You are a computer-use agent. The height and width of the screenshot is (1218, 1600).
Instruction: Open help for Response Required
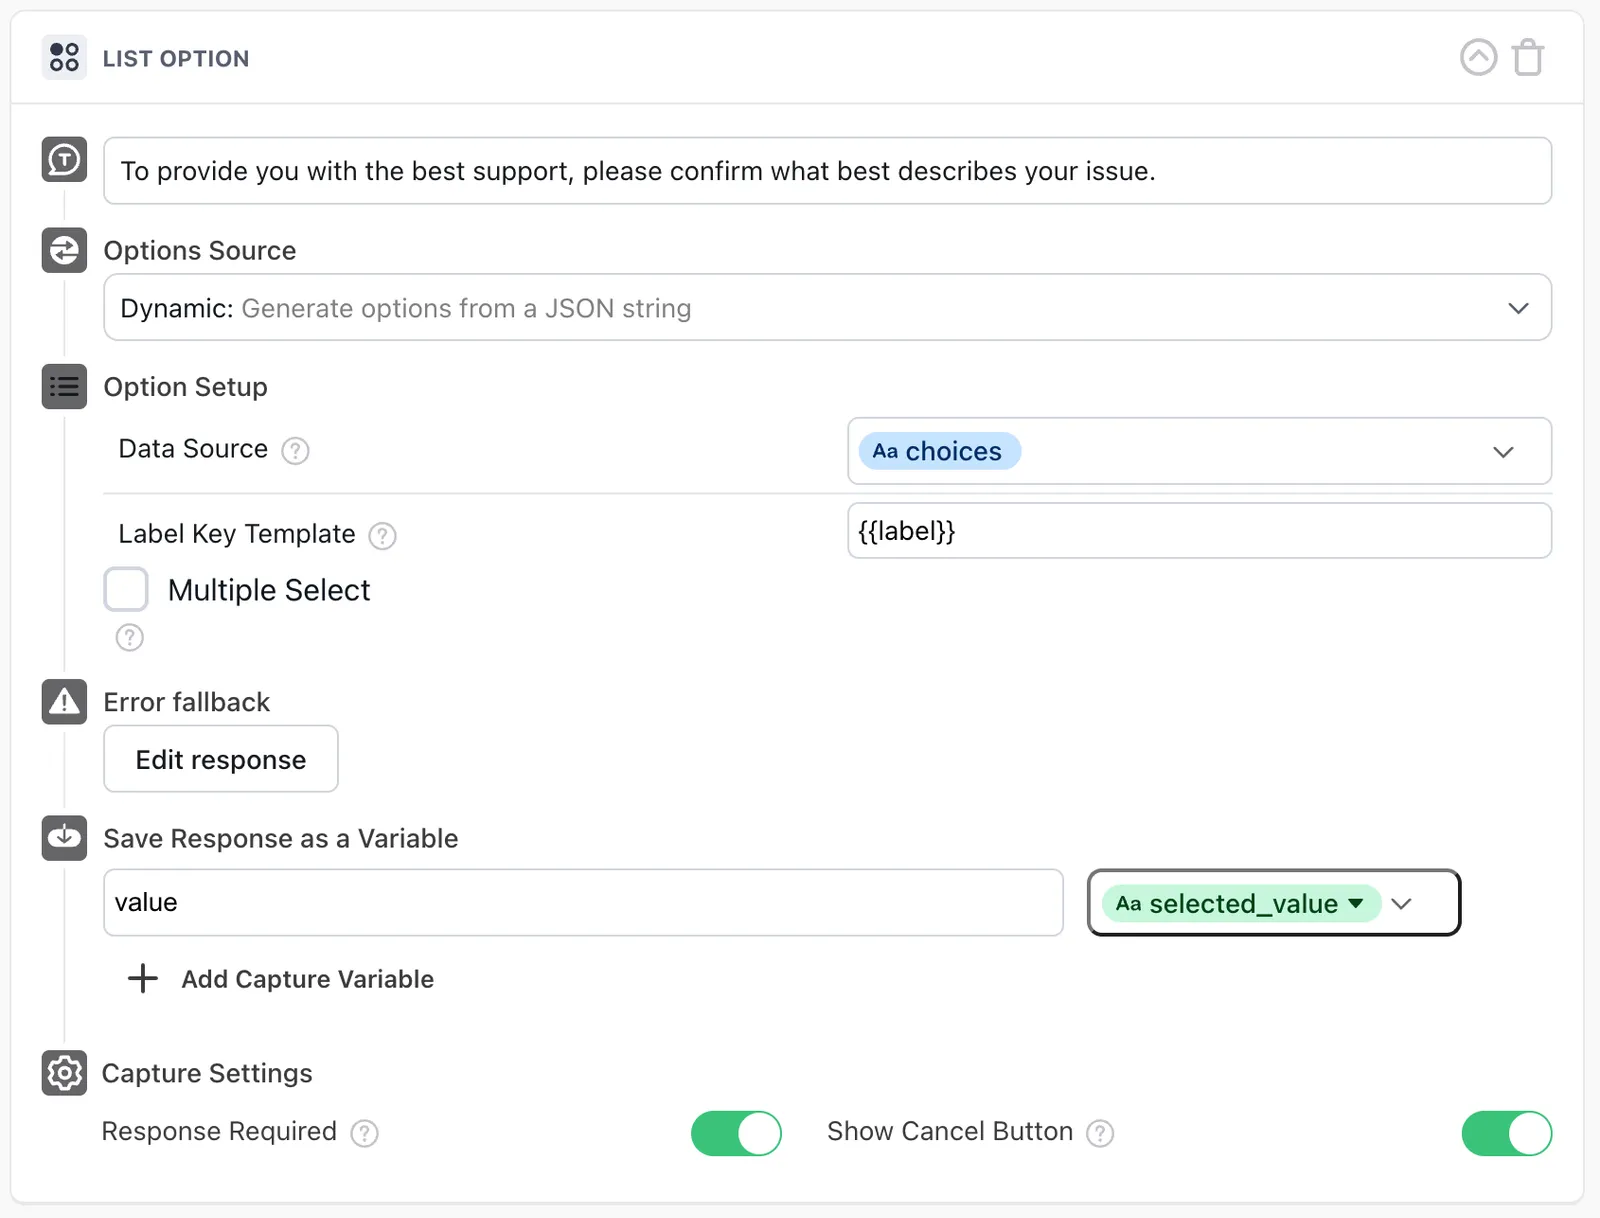click(364, 1133)
